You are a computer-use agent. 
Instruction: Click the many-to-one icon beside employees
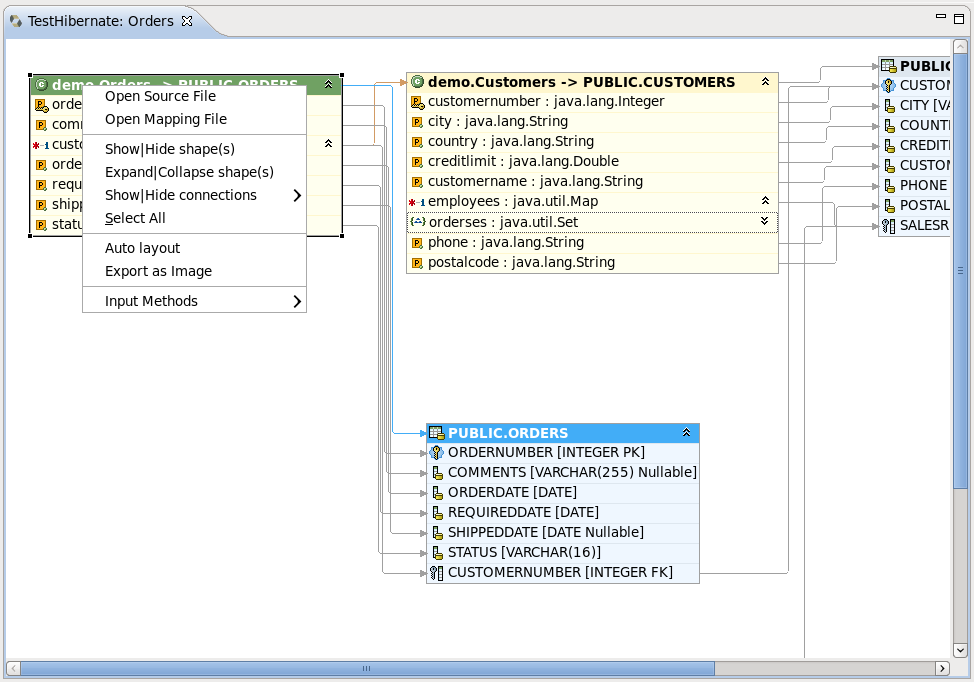pos(417,202)
